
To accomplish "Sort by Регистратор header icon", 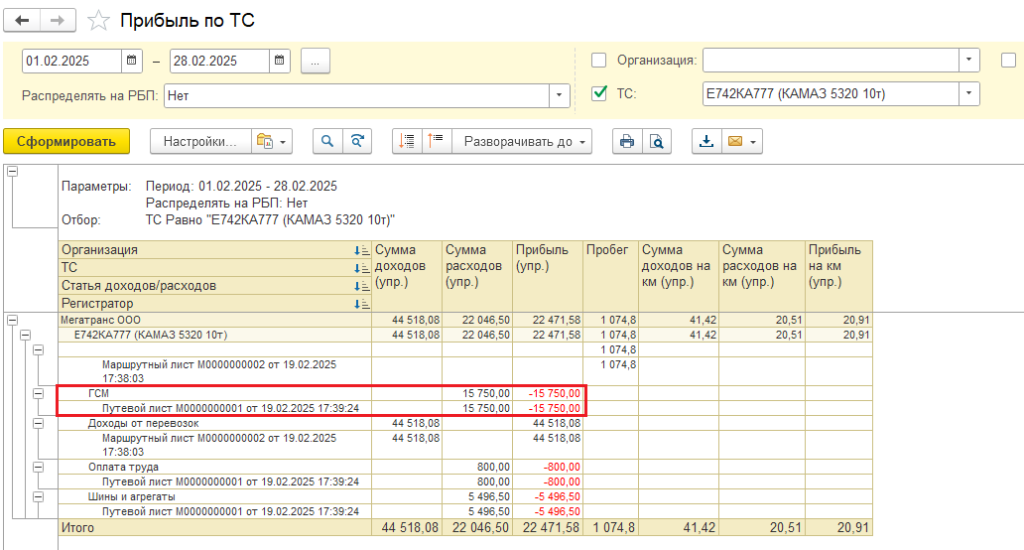I will (x=361, y=304).
